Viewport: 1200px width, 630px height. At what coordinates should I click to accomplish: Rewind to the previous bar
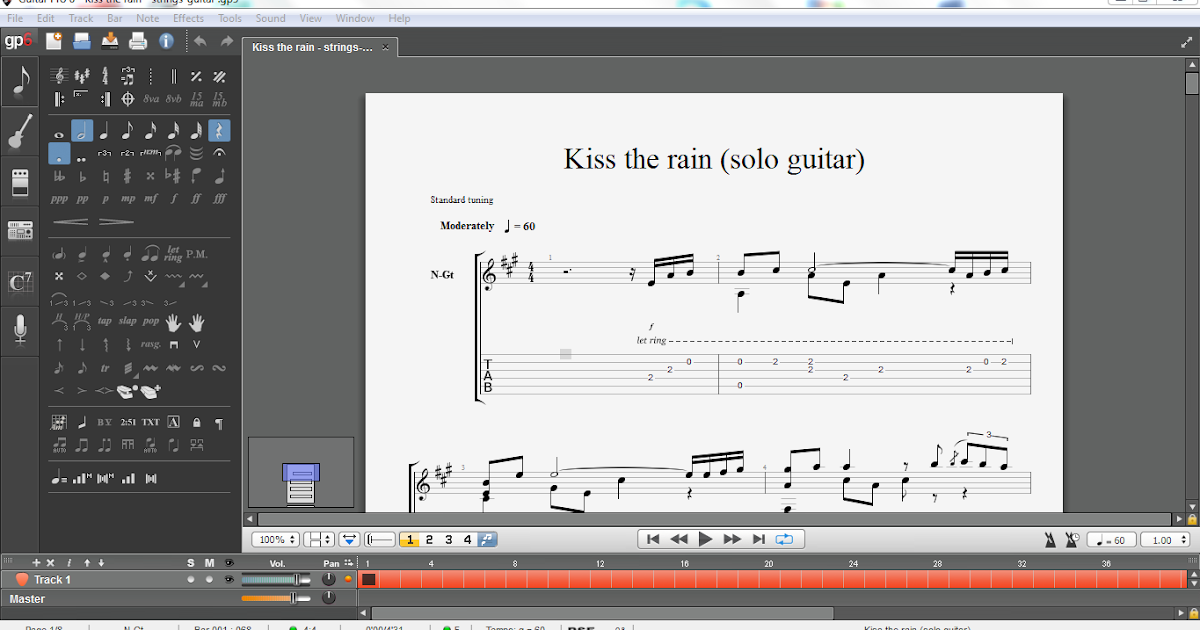point(679,539)
